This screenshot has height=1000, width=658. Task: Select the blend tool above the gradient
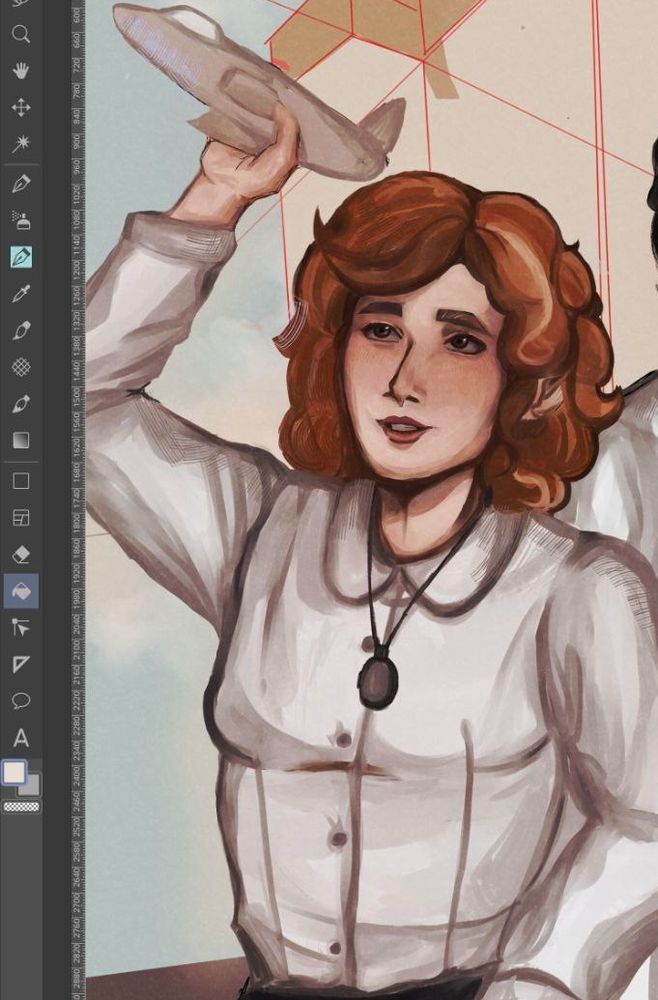[x=21, y=404]
